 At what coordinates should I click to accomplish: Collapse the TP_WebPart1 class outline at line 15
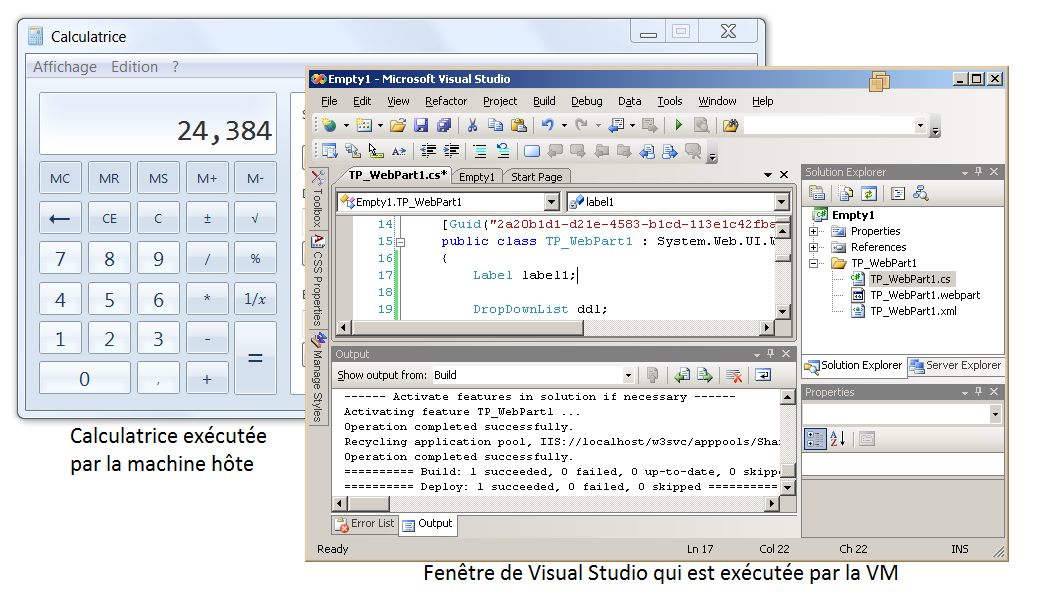(400, 242)
